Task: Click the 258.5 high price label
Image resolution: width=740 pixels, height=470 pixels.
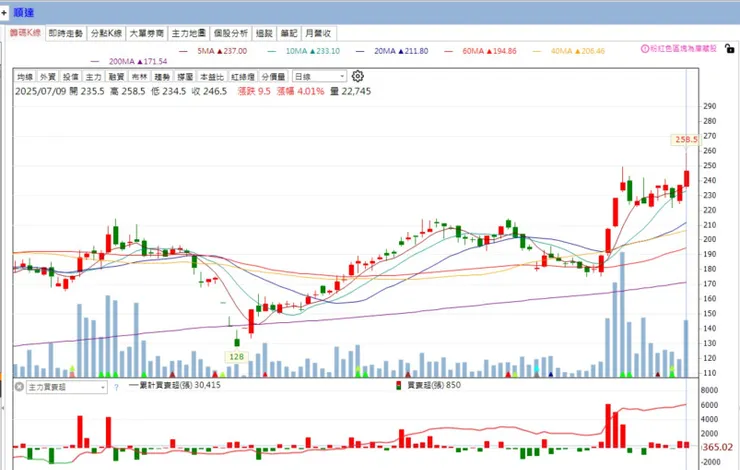Action: point(686,139)
